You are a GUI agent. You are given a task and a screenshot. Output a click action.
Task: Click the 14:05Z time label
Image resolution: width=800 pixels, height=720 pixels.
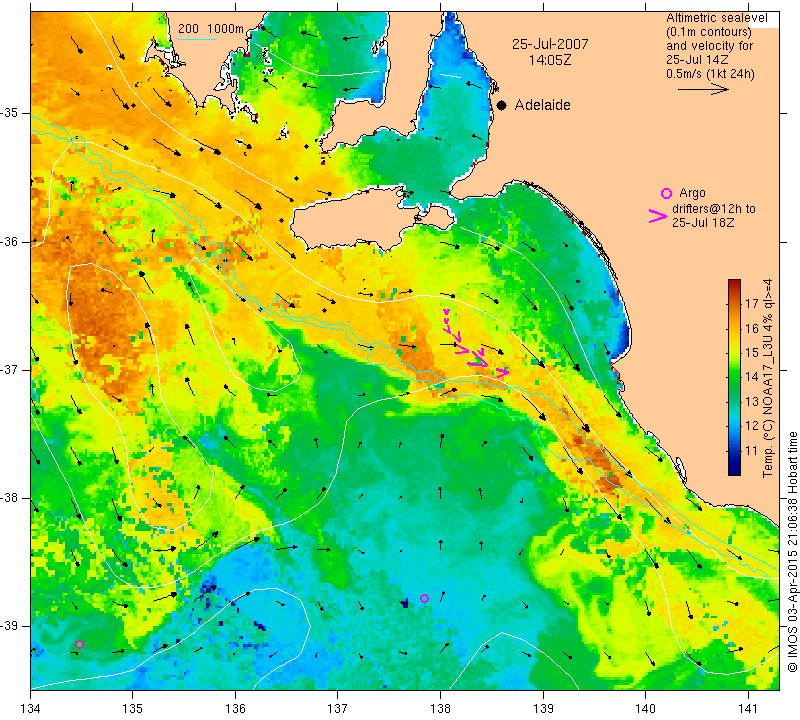click(549, 60)
